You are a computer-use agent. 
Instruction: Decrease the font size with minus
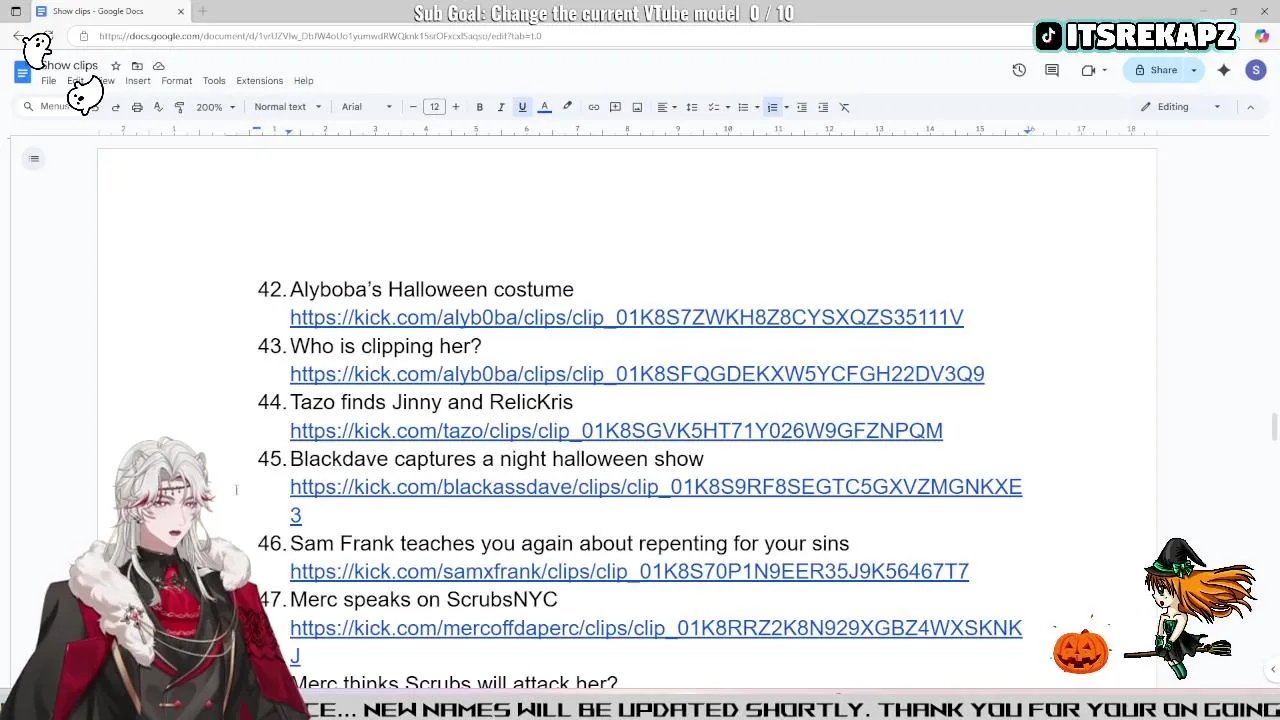[413, 107]
